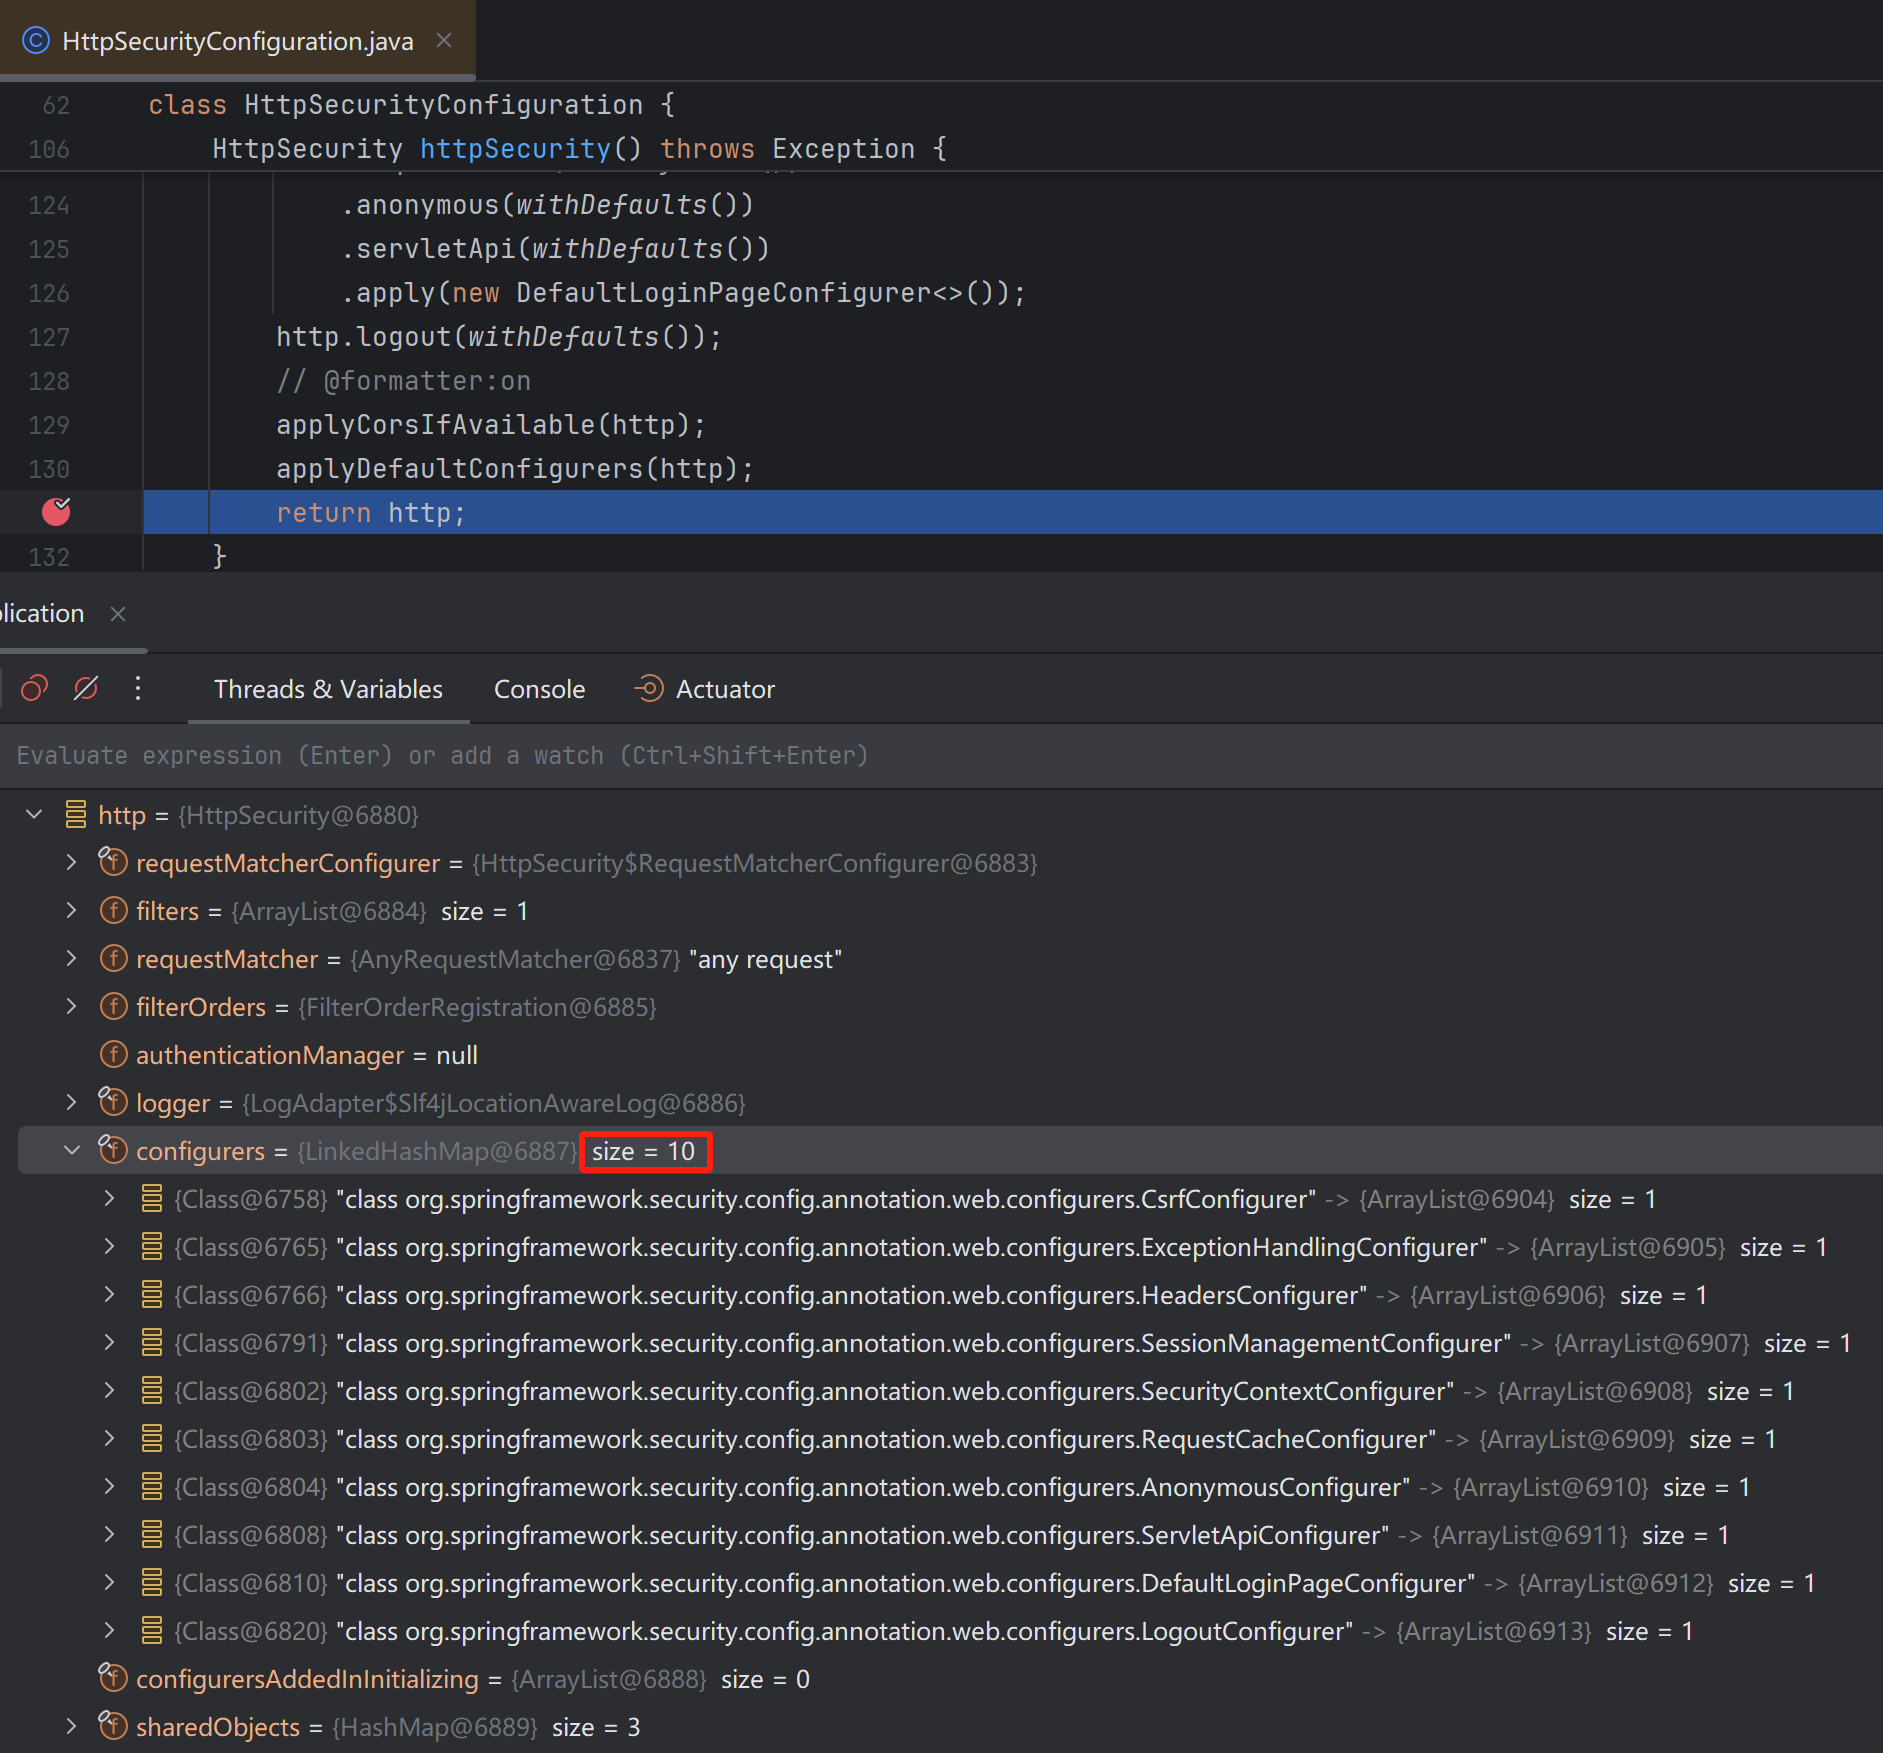Click the Actuator tab icon

coord(648,689)
